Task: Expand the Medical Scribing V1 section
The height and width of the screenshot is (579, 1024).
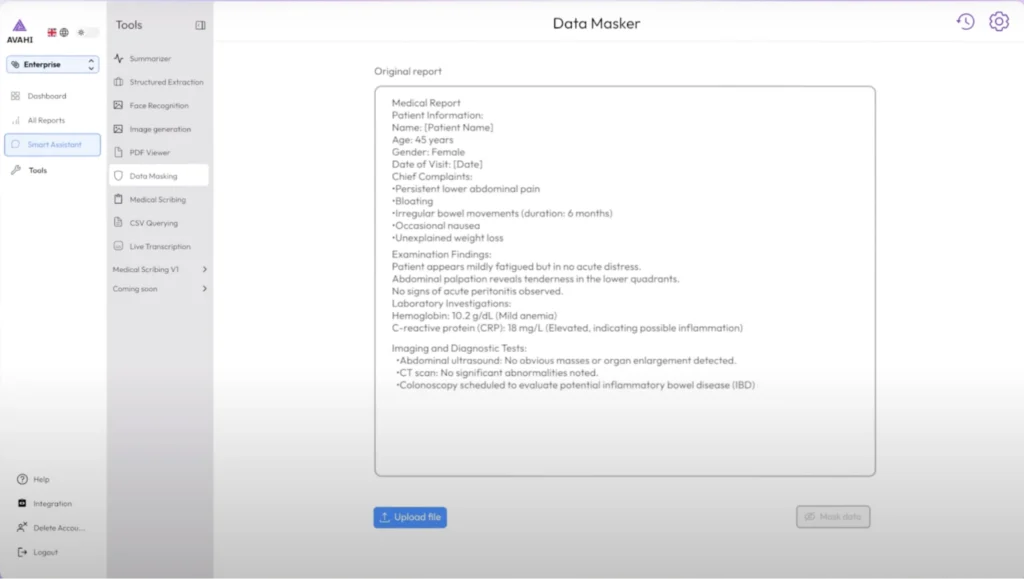Action: pyautogui.click(x=160, y=270)
